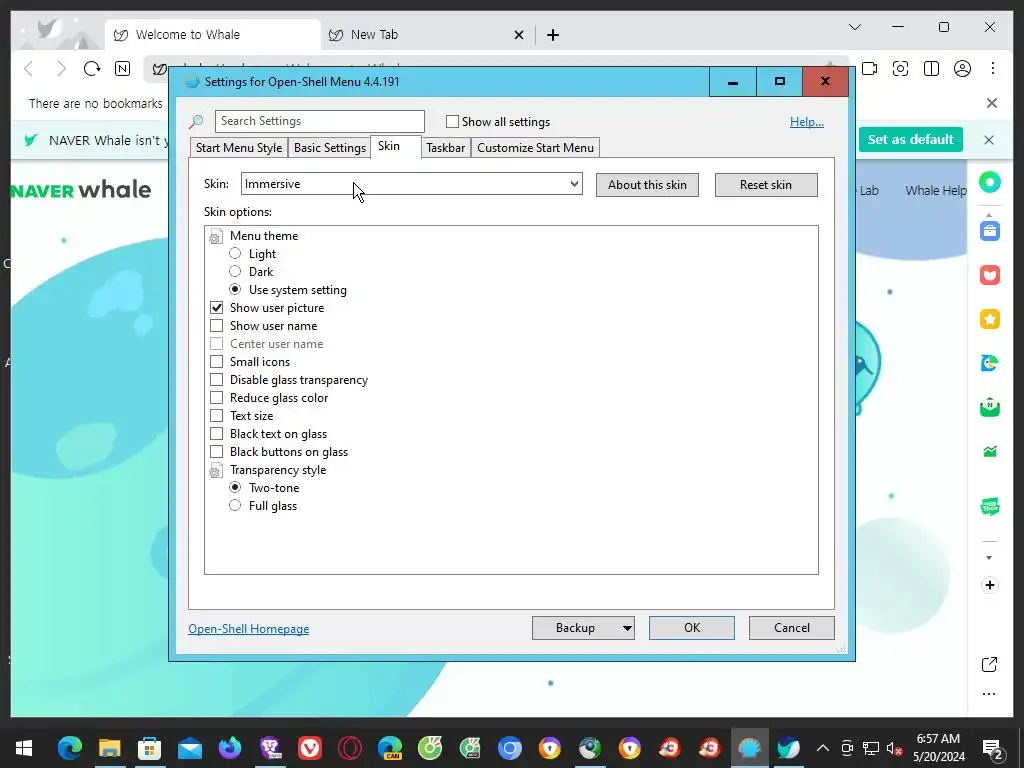Open Microsoft Store from taskbar

click(x=150, y=748)
